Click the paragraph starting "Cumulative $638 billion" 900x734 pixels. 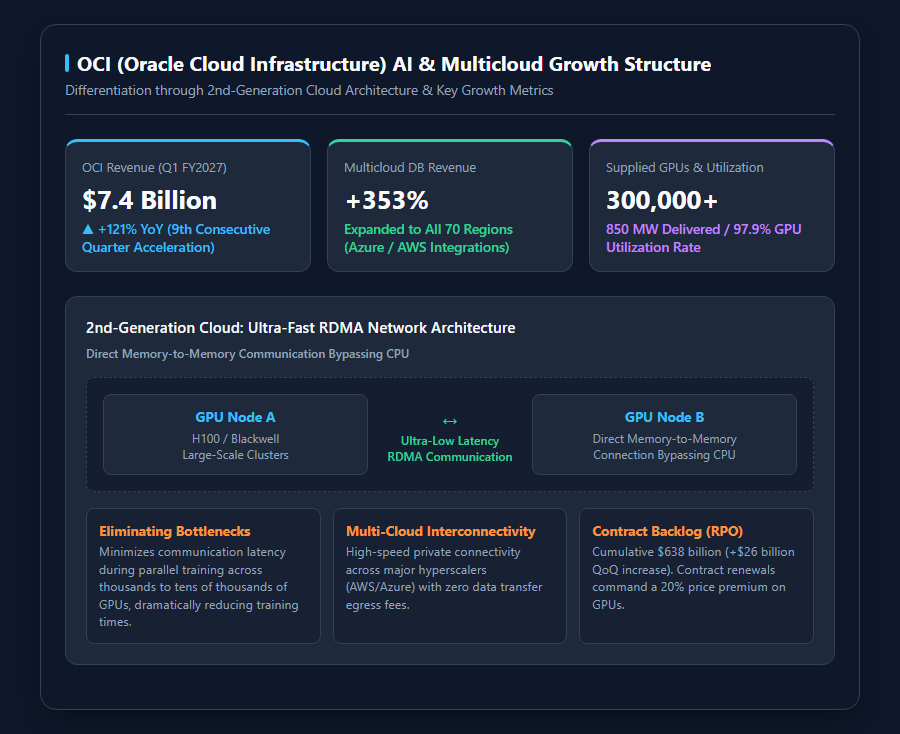pyautogui.click(x=693, y=578)
